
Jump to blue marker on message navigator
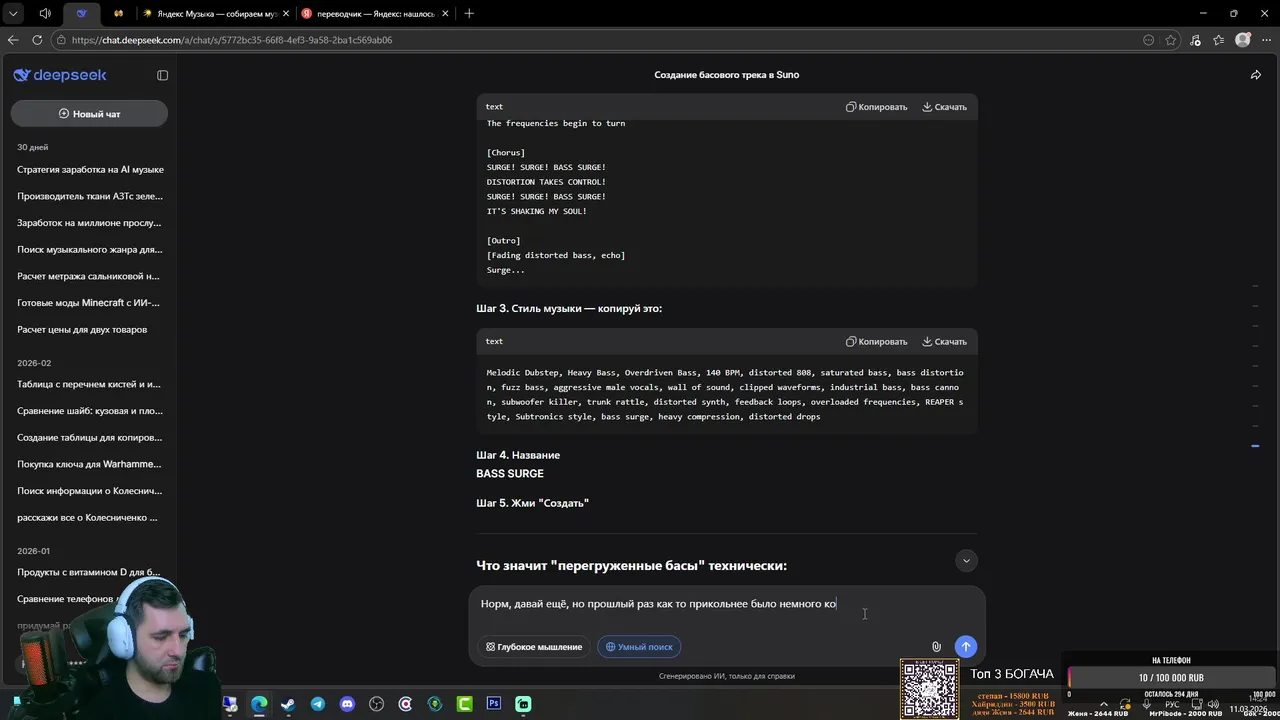tap(1255, 446)
